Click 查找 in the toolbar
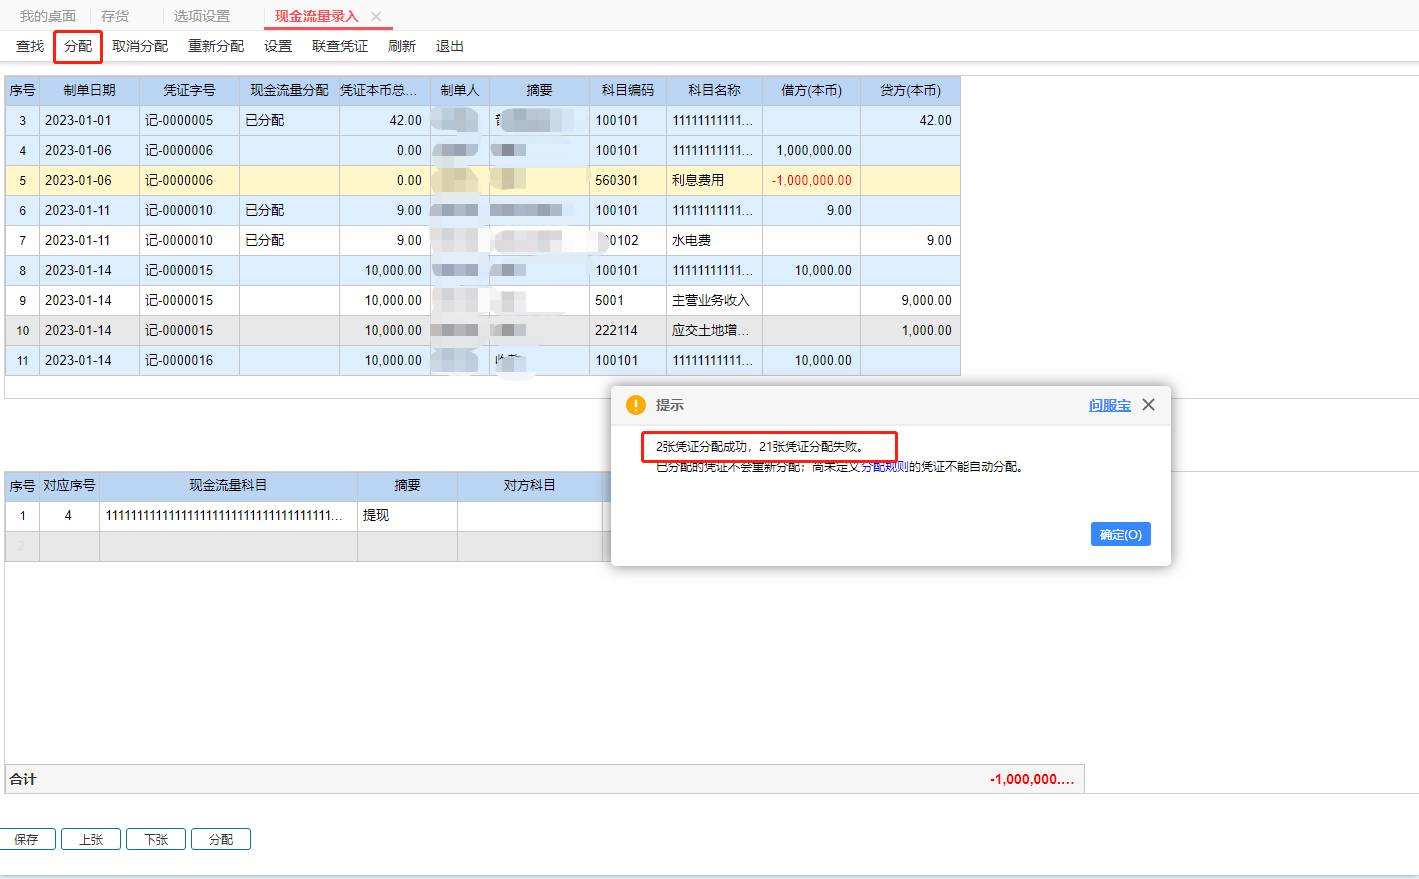1419x879 pixels. pyautogui.click(x=30, y=46)
